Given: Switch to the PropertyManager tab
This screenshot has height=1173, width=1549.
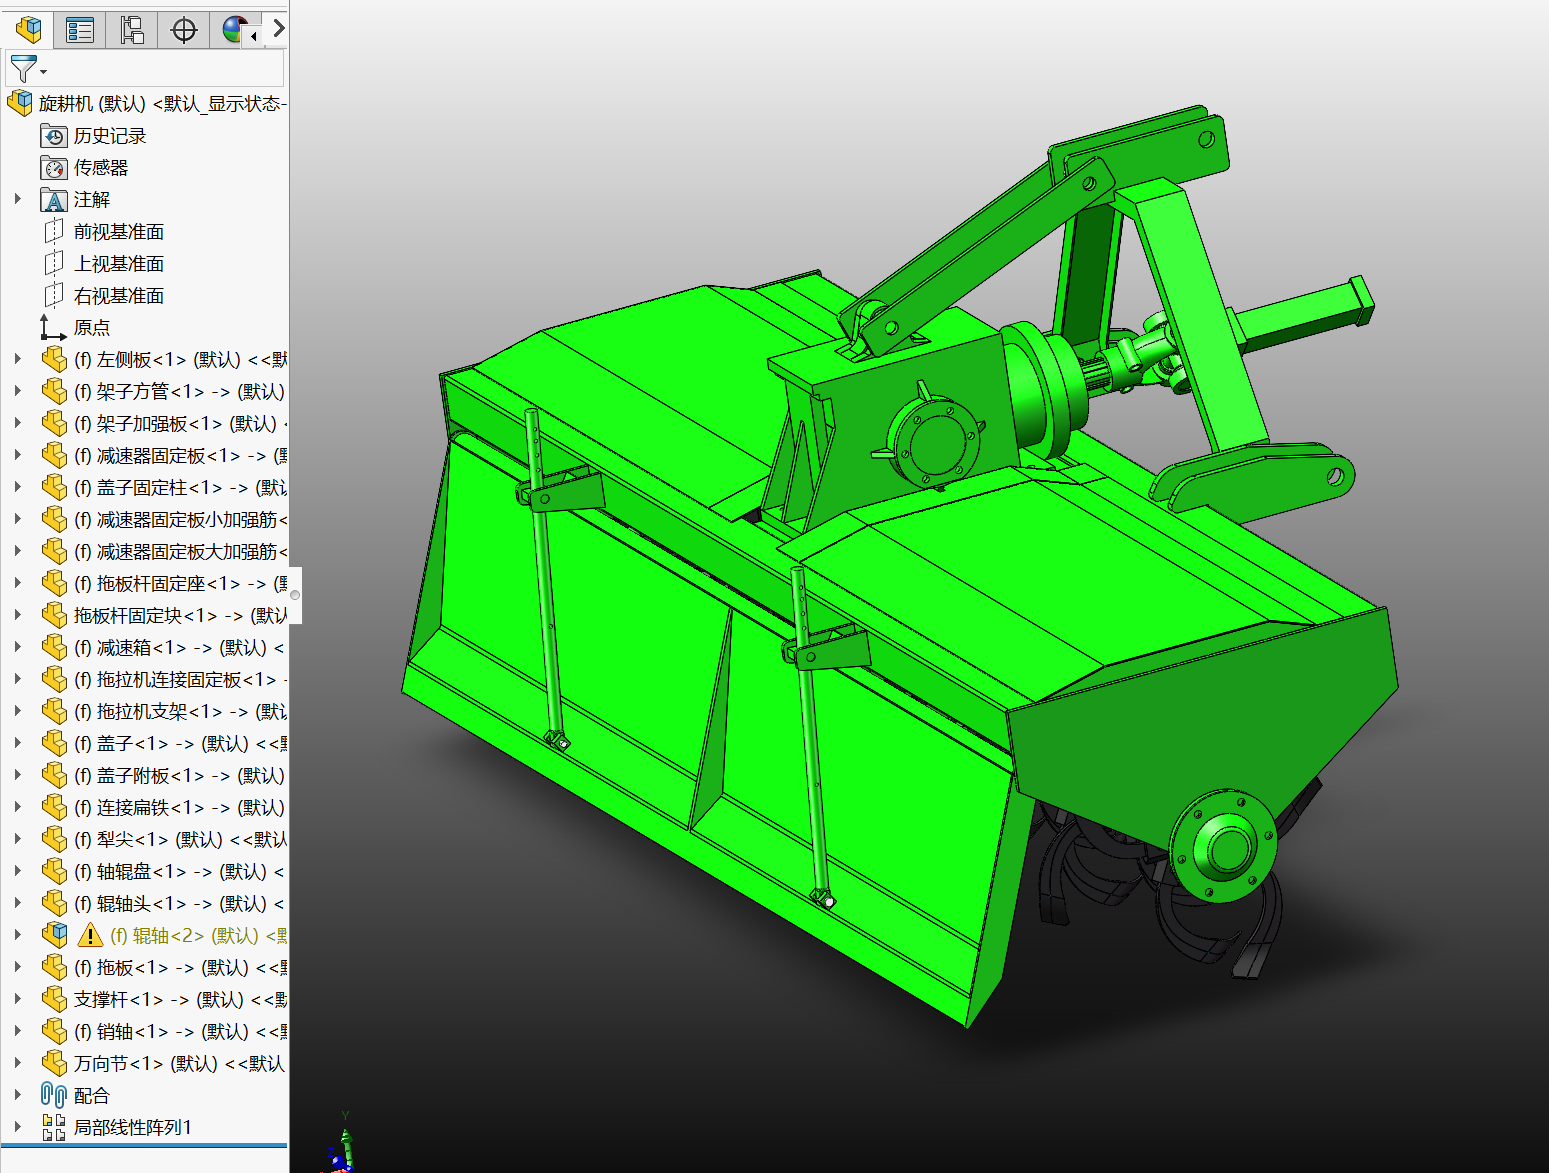Looking at the screenshot, I should click(x=79, y=30).
